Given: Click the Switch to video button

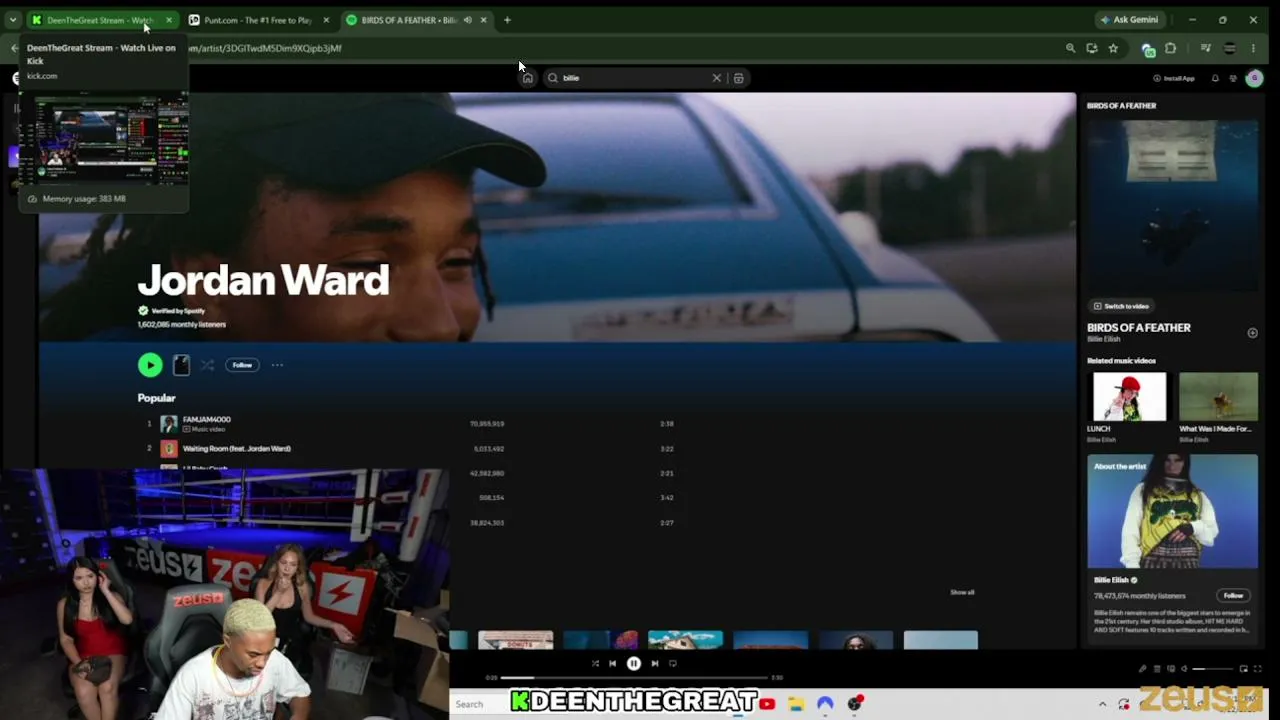Looking at the screenshot, I should pos(1121,306).
